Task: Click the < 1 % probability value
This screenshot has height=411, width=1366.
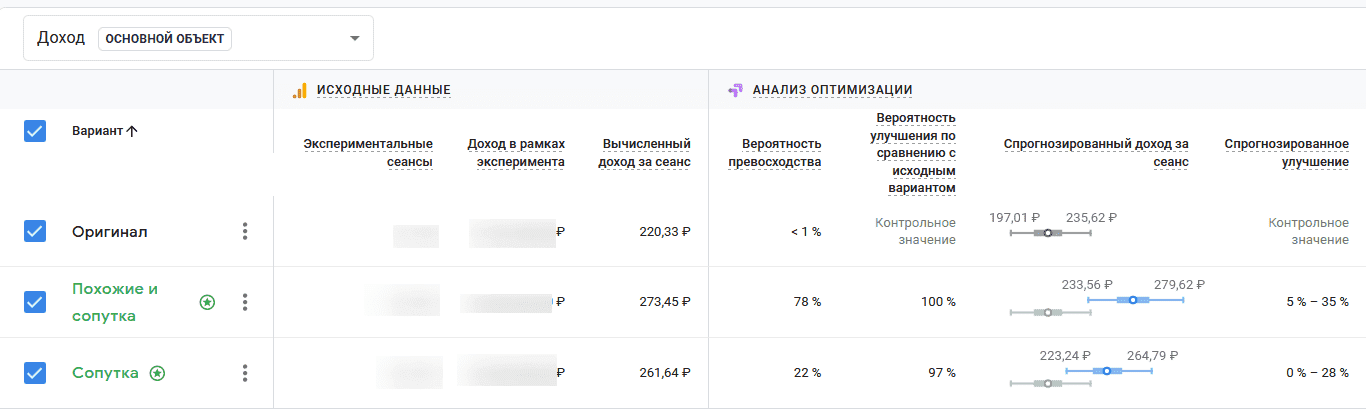Action: [x=805, y=231]
